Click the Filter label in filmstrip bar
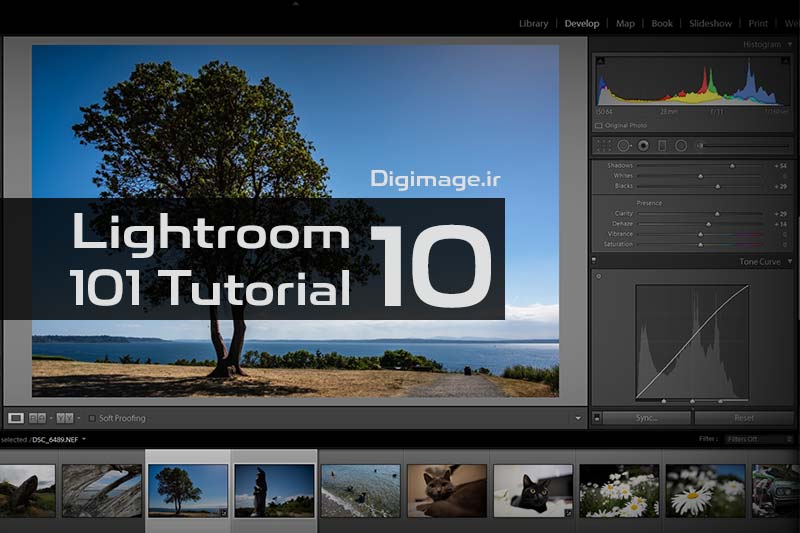The image size is (800, 533). coord(708,439)
